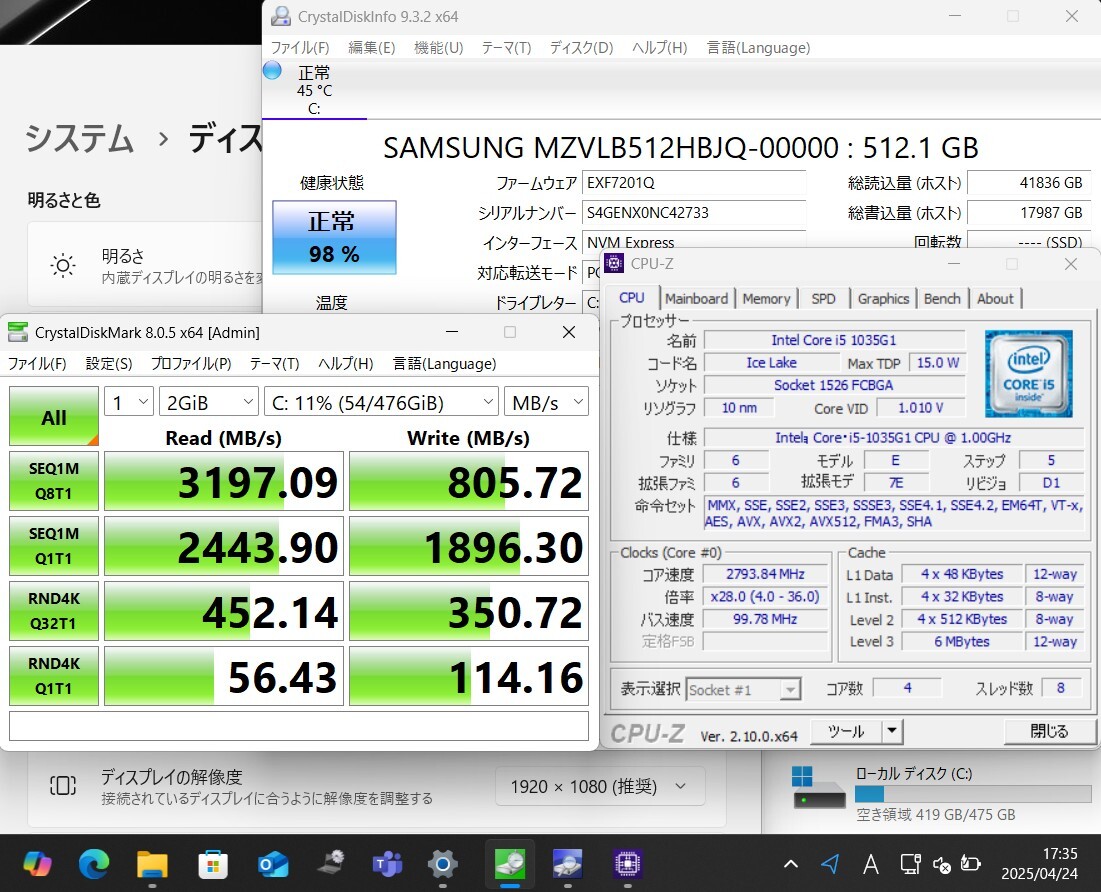The width and height of the screenshot is (1101, 892).
Task: Switch to Bench tab in CPU-Z
Action: (x=942, y=299)
